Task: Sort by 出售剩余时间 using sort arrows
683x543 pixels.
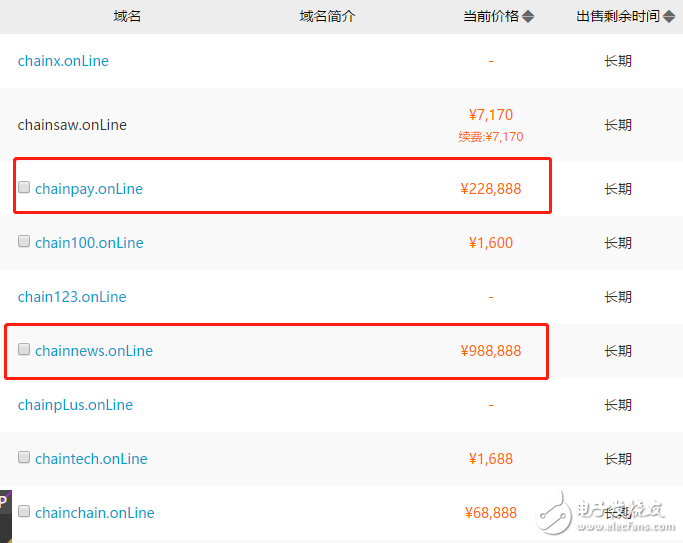Action: tap(667, 17)
